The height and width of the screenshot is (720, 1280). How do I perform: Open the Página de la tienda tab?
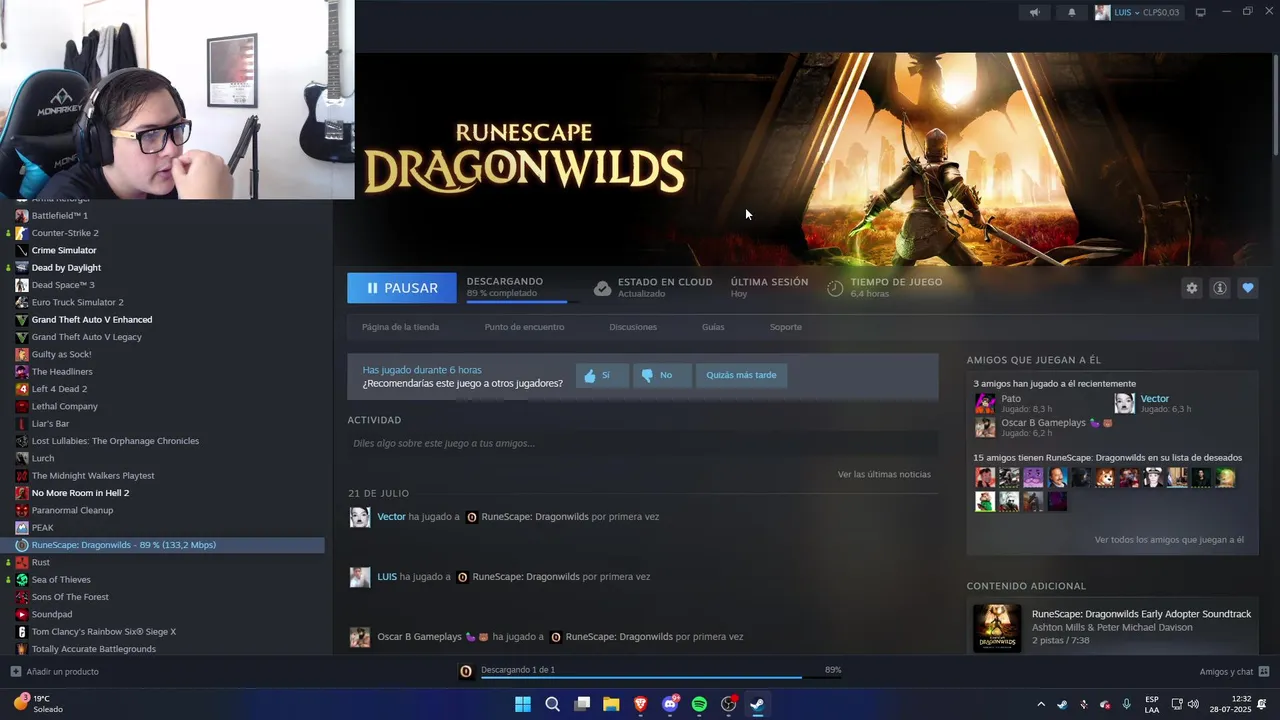coord(400,327)
